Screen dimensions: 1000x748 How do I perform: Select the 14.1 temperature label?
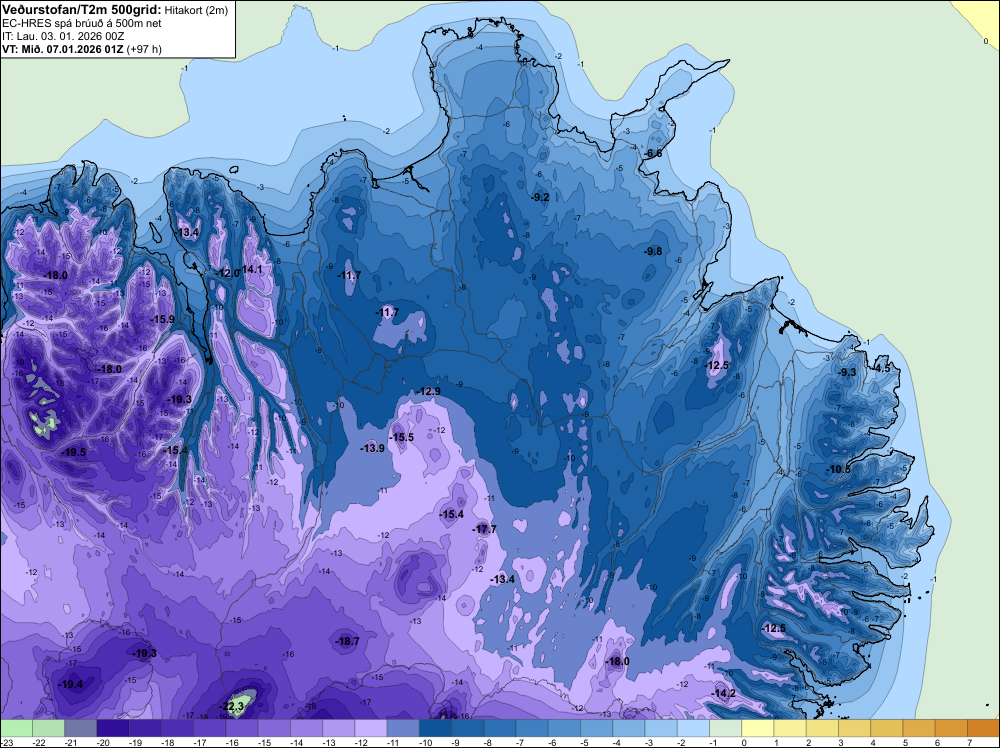coord(253,270)
